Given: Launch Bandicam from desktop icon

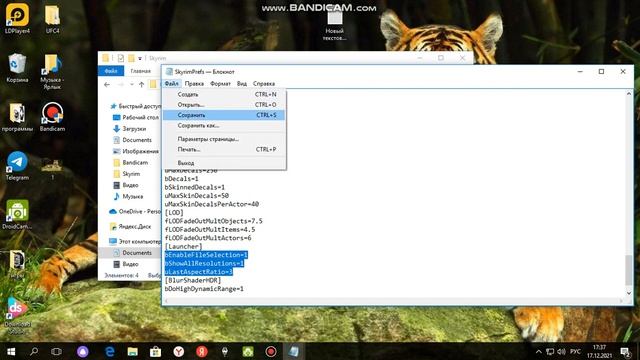Looking at the screenshot, I should (x=52, y=117).
